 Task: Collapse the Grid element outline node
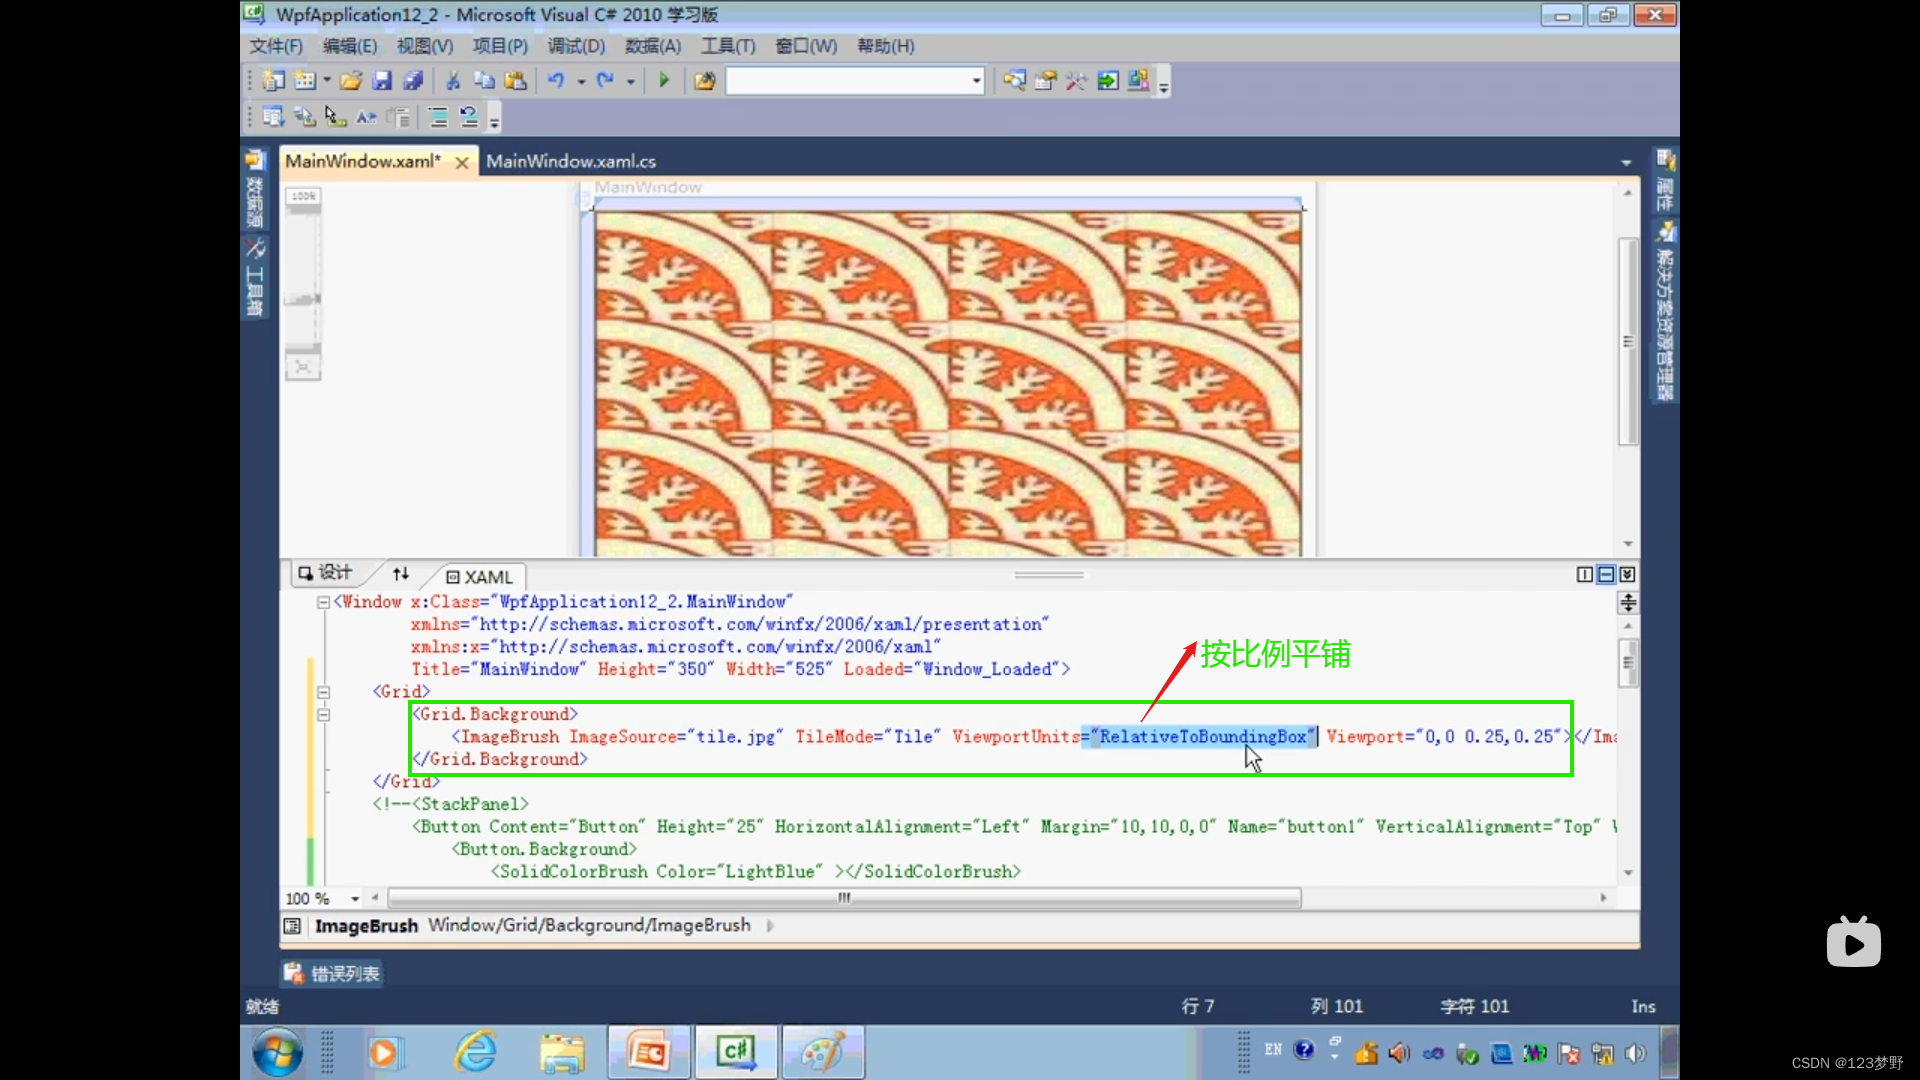click(x=323, y=692)
